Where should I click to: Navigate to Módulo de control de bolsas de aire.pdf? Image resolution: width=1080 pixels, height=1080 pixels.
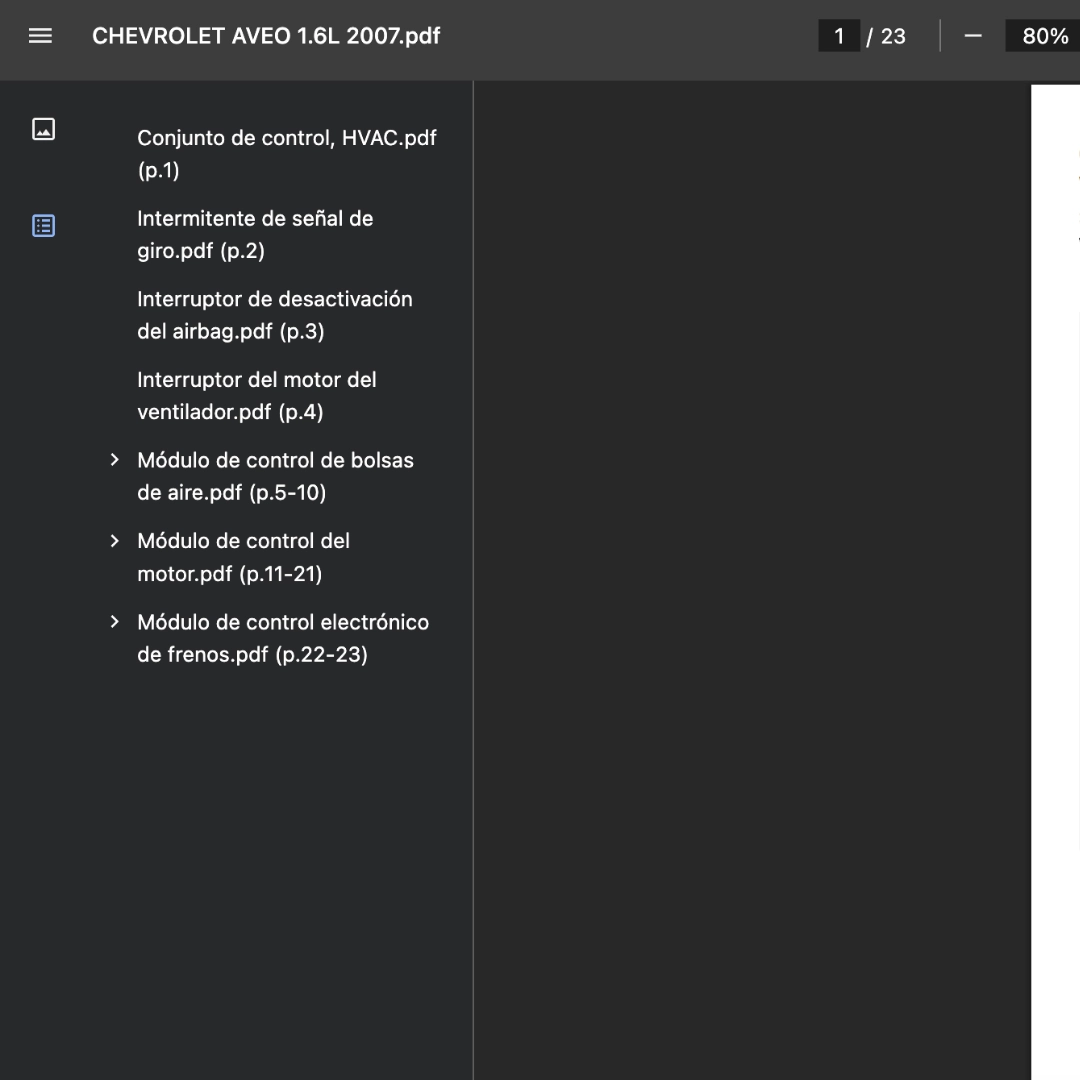[275, 476]
